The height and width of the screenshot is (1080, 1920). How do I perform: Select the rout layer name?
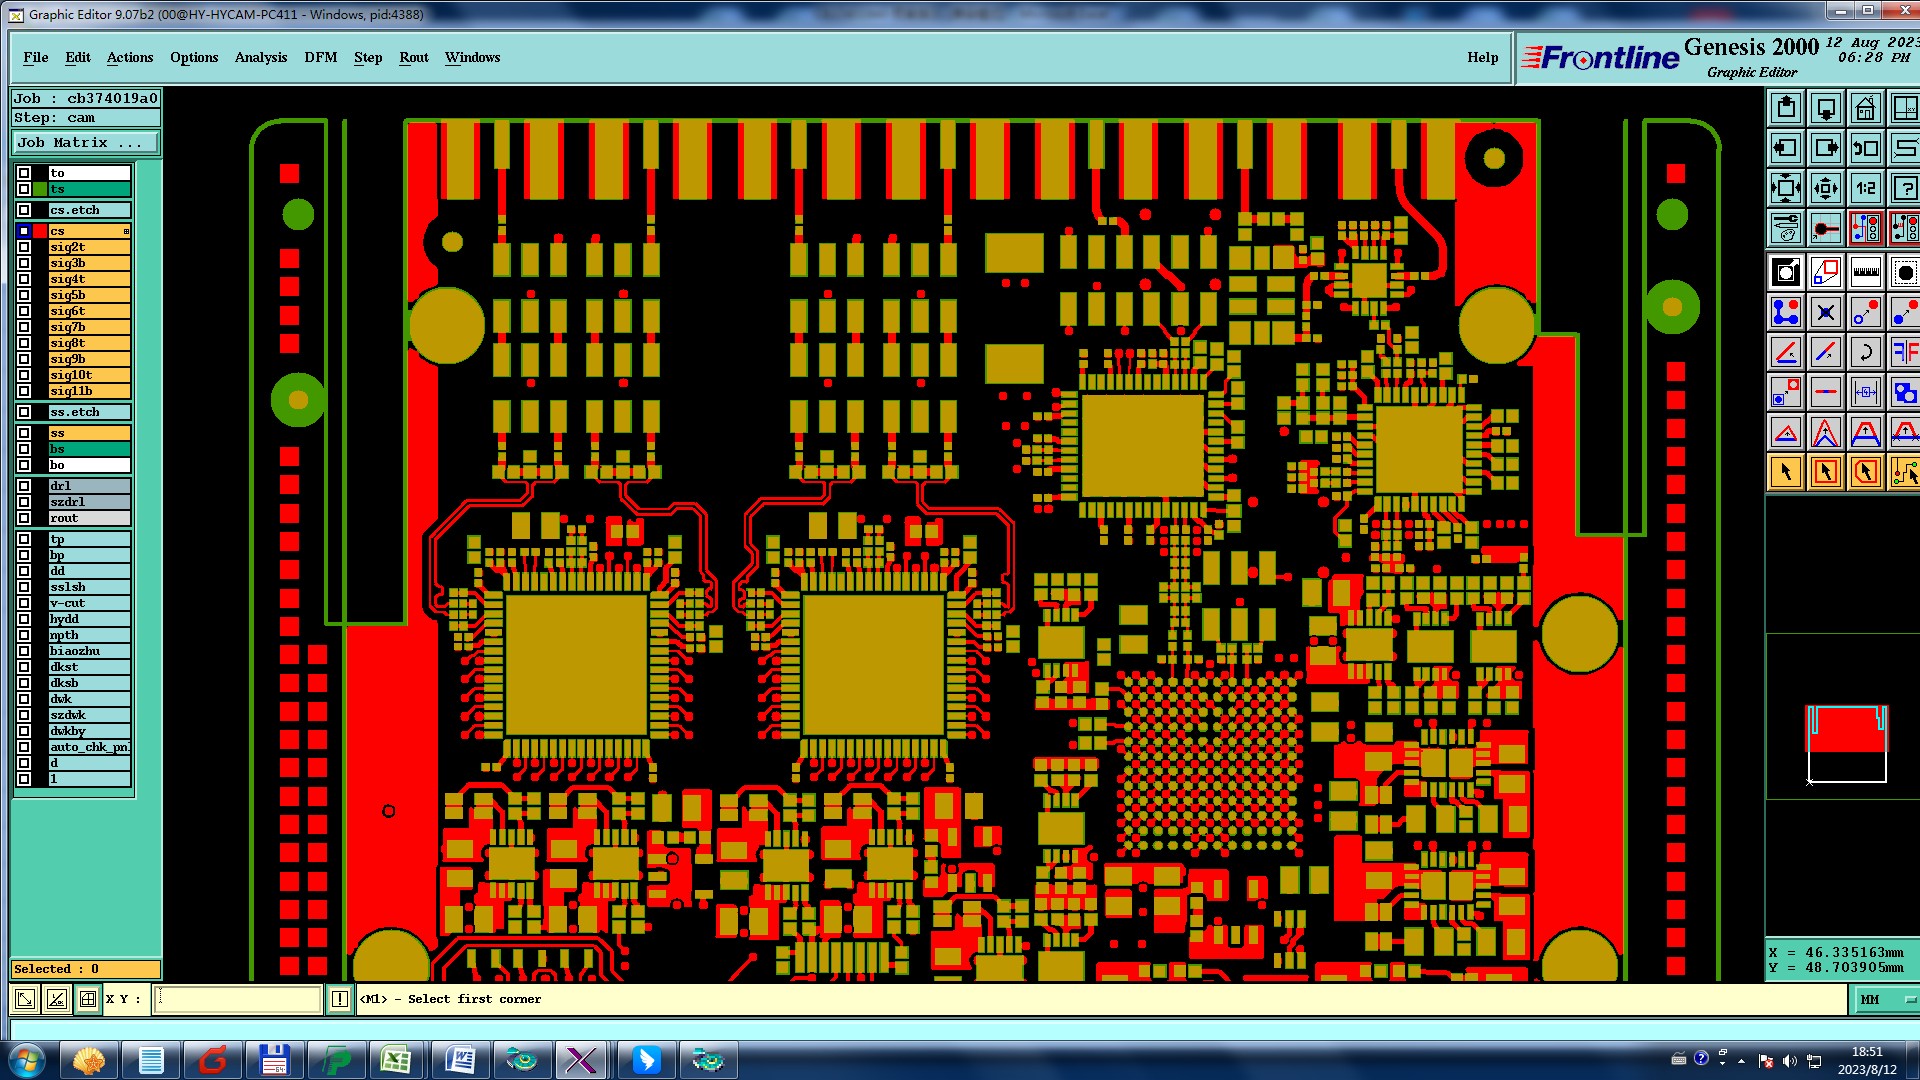(x=89, y=518)
